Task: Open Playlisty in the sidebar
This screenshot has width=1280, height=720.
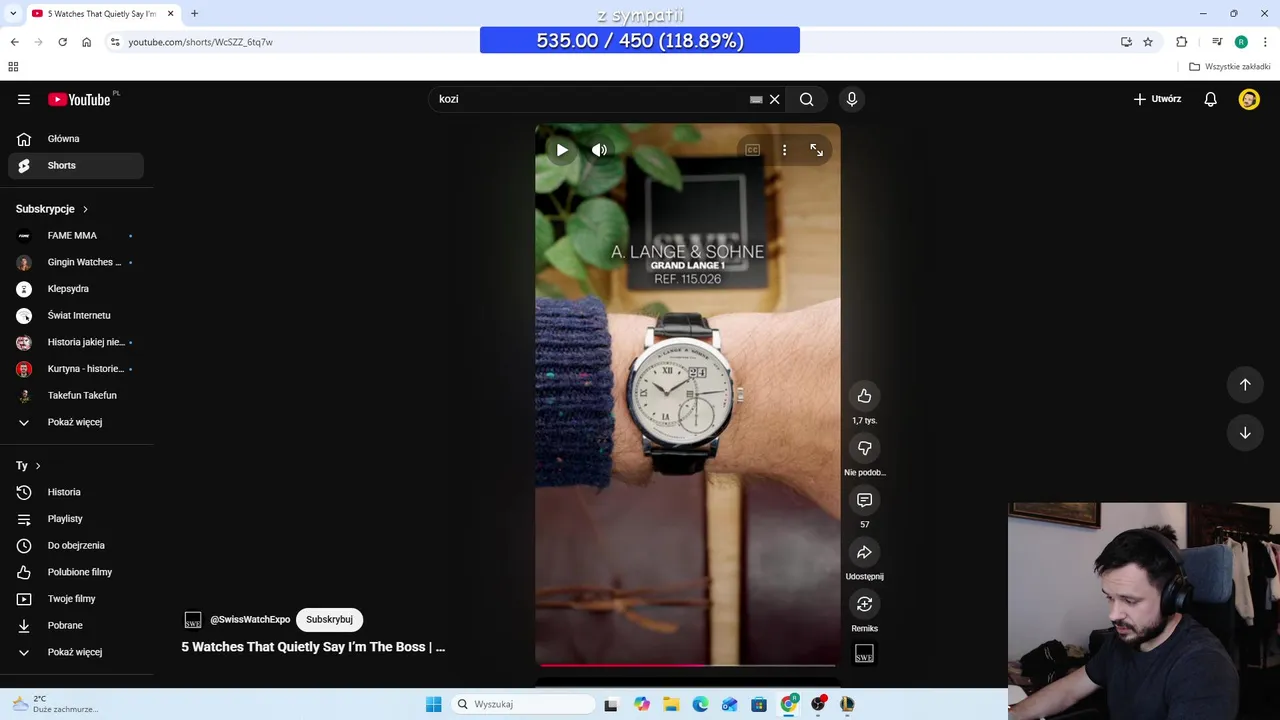Action: (x=76, y=519)
